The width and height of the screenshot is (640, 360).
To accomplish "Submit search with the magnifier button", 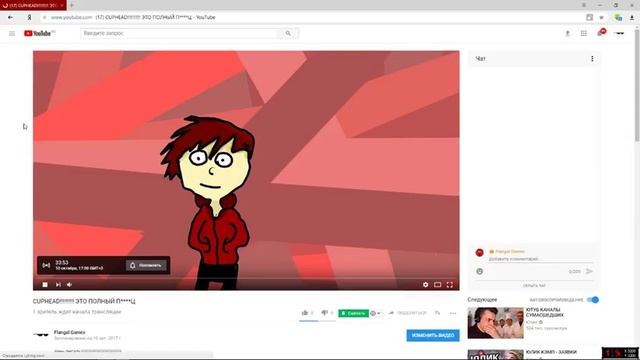I will 288,33.
